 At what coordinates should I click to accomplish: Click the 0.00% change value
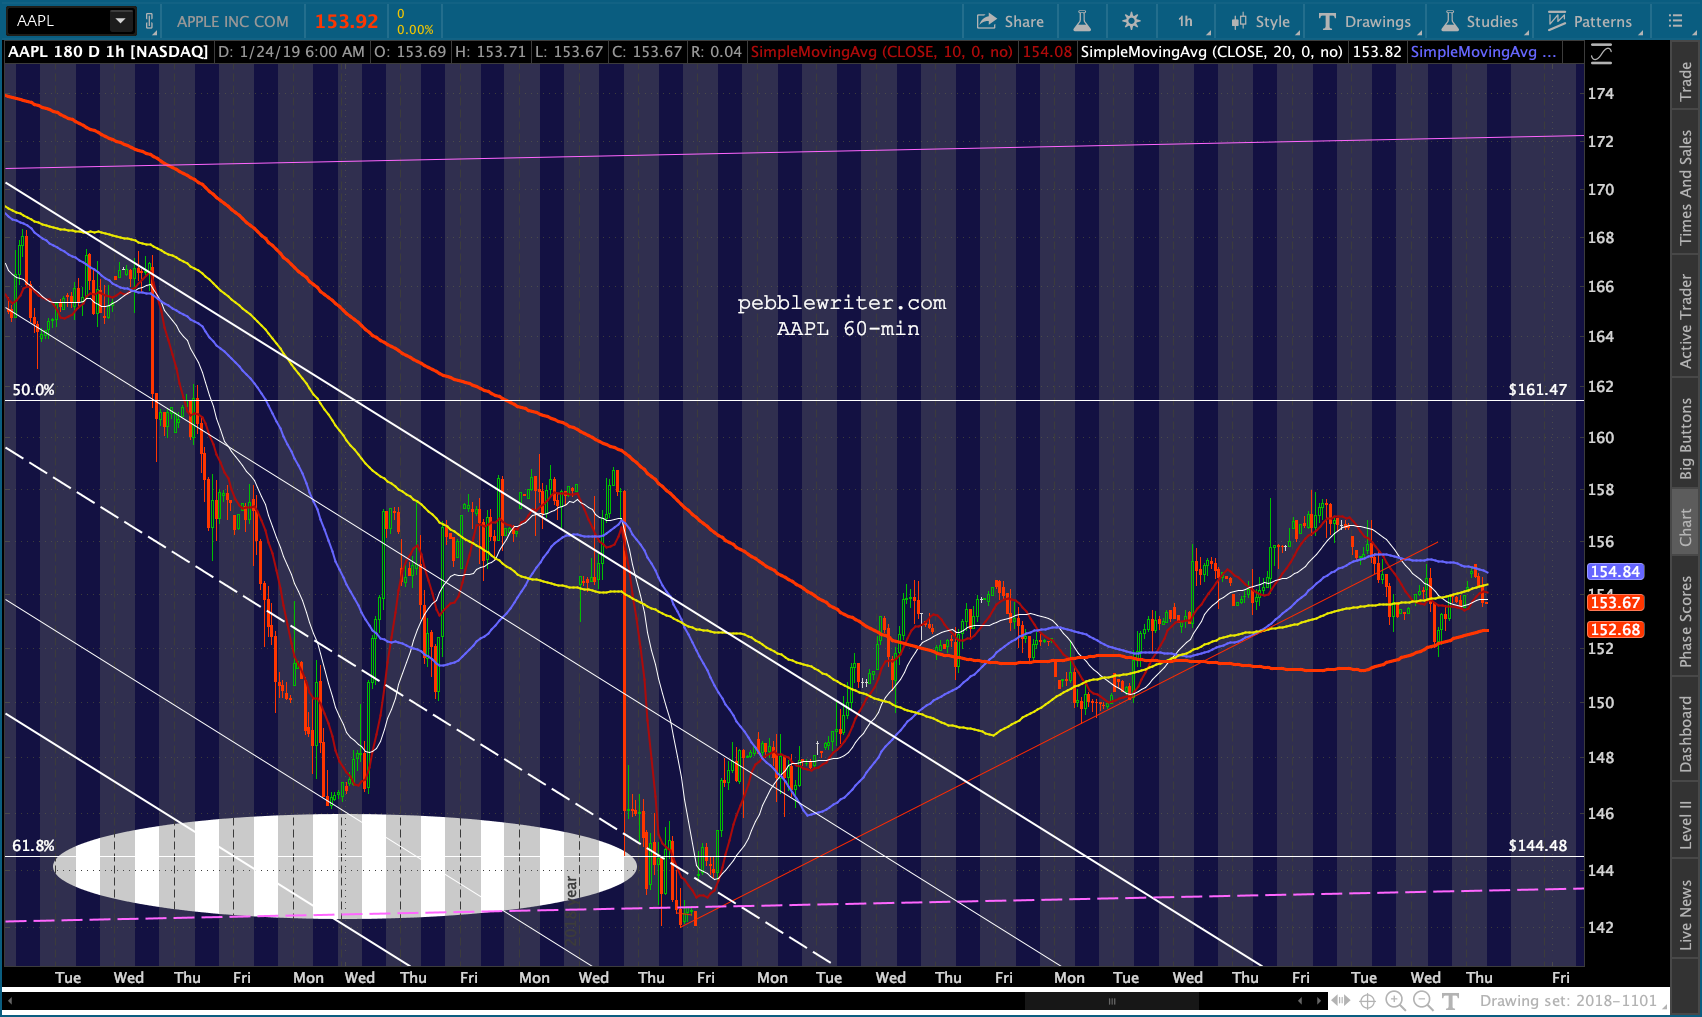click(415, 30)
